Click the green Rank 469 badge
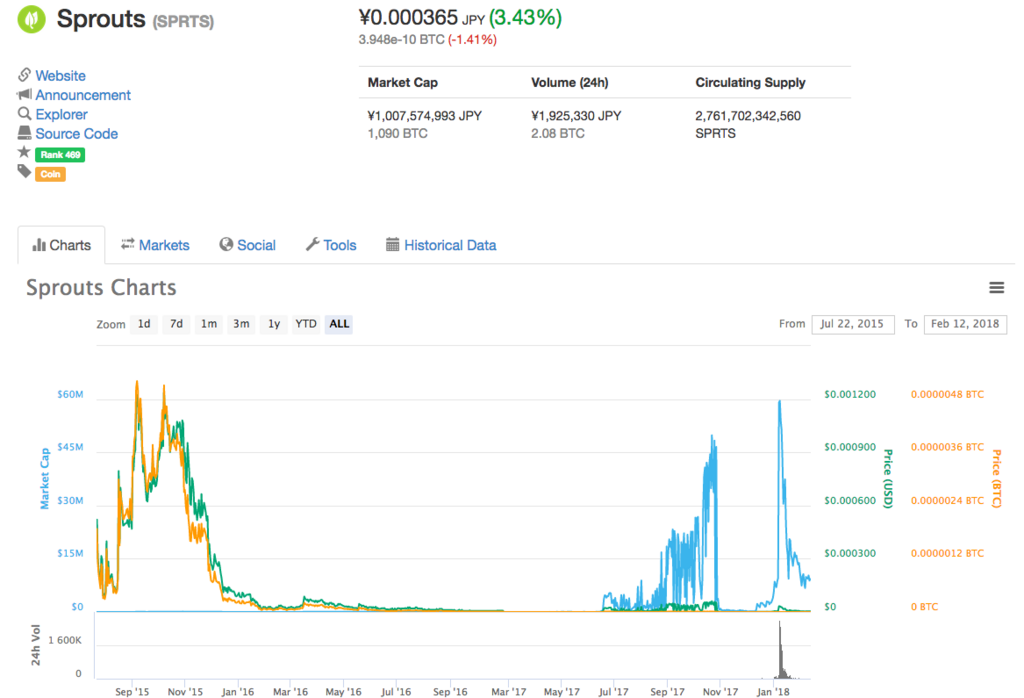This screenshot has height=698, width=1024. click(x=60, y=155)
